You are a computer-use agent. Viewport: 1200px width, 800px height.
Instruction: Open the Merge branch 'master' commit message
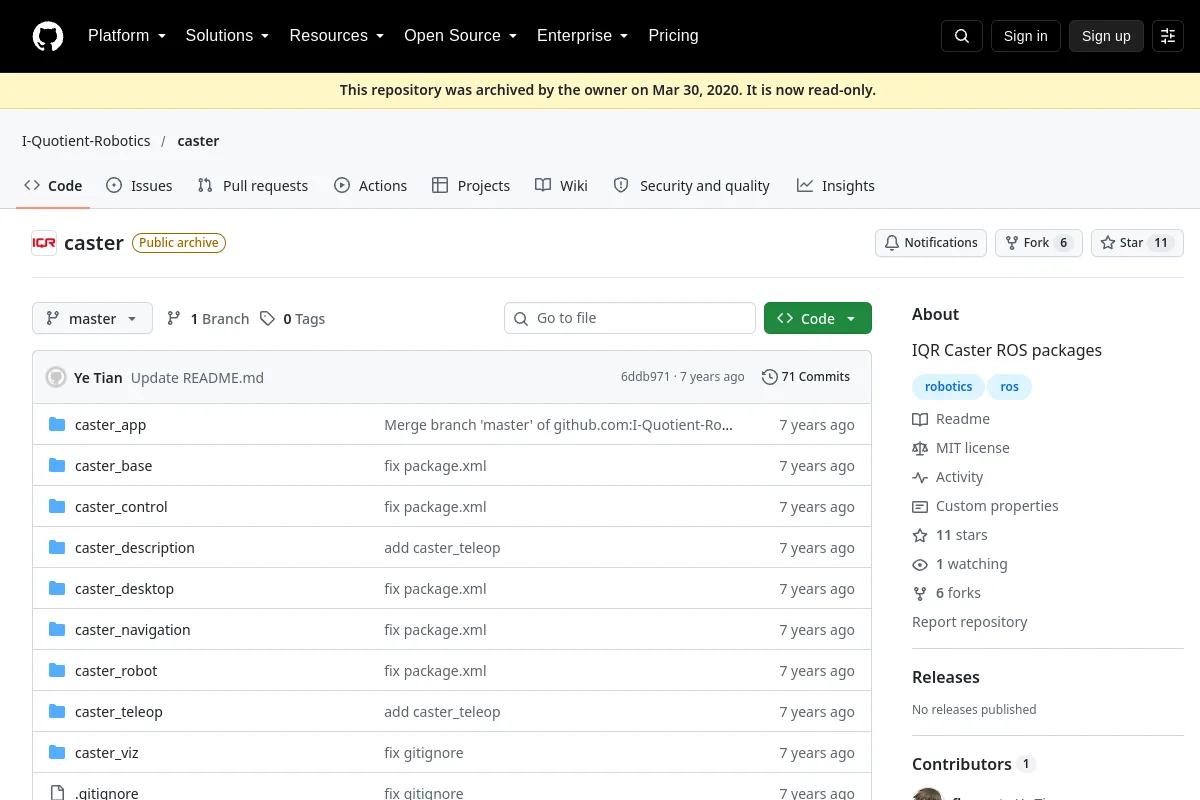point(559,425)
